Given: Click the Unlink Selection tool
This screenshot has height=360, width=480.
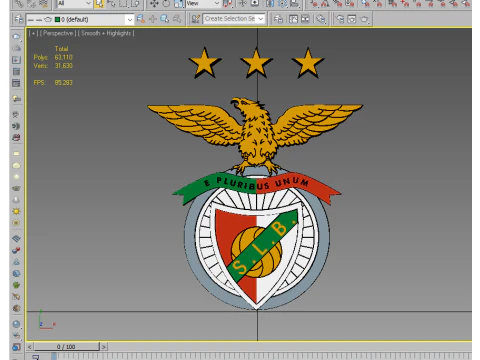Looking at the screenshot, I should click(x=31, y=3).
